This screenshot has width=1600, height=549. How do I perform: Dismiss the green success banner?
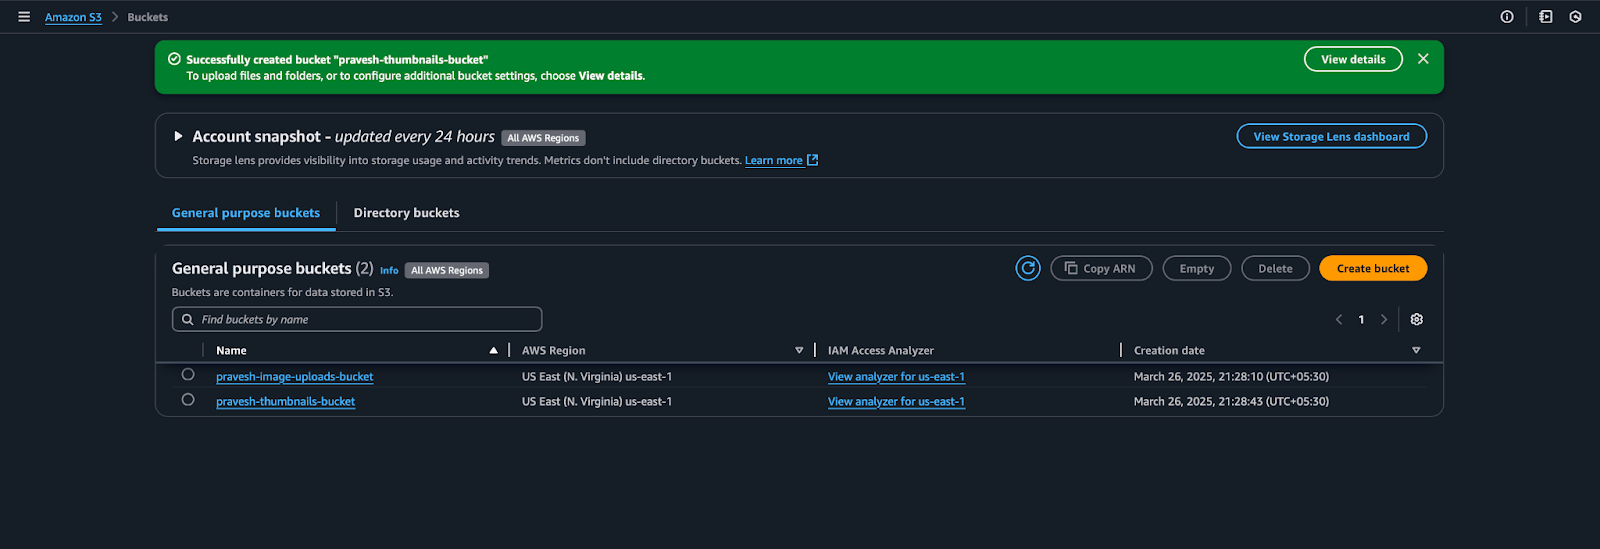coord(1423,59)
